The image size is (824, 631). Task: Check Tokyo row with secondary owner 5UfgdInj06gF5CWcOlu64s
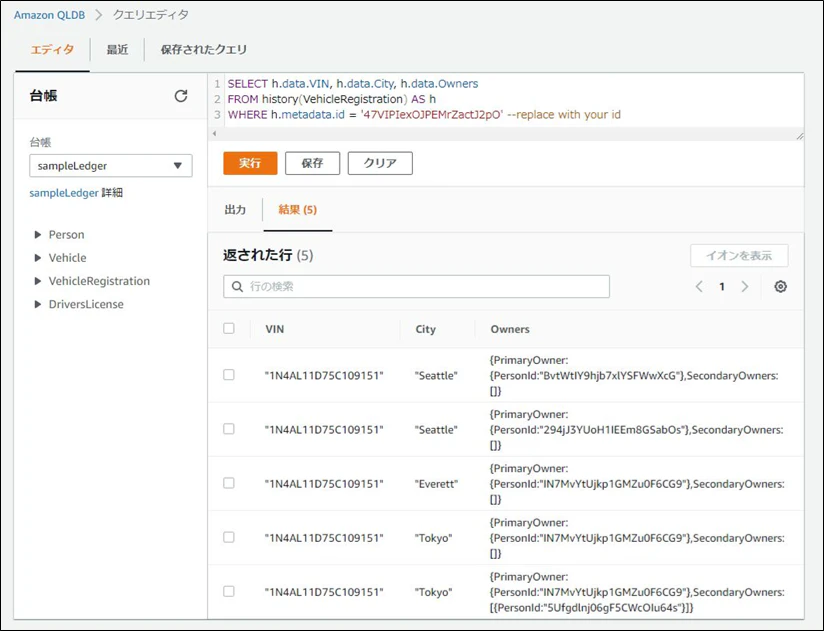point(229,591)
